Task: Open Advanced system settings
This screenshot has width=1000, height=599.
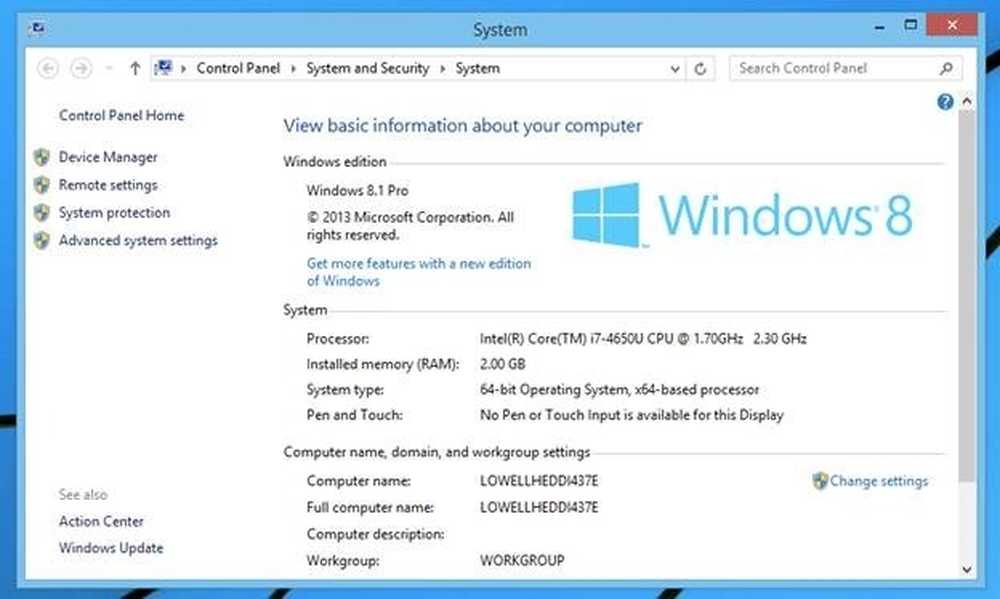Action: 138,240
